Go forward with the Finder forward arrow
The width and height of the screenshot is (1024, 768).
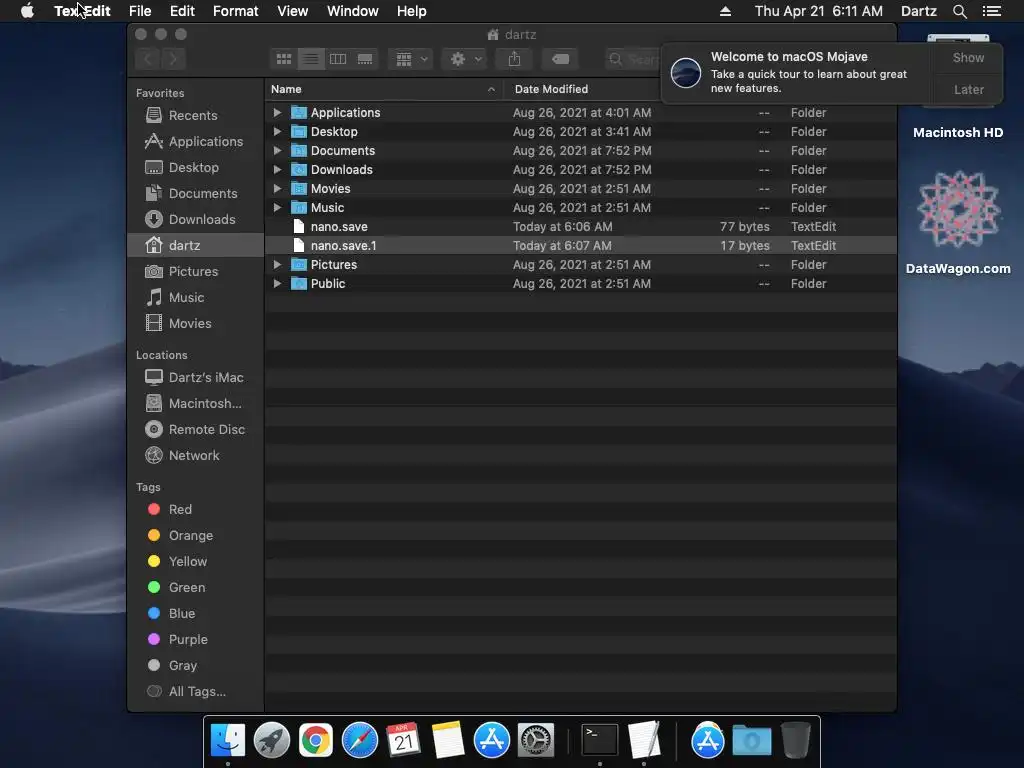pos(173,59)
